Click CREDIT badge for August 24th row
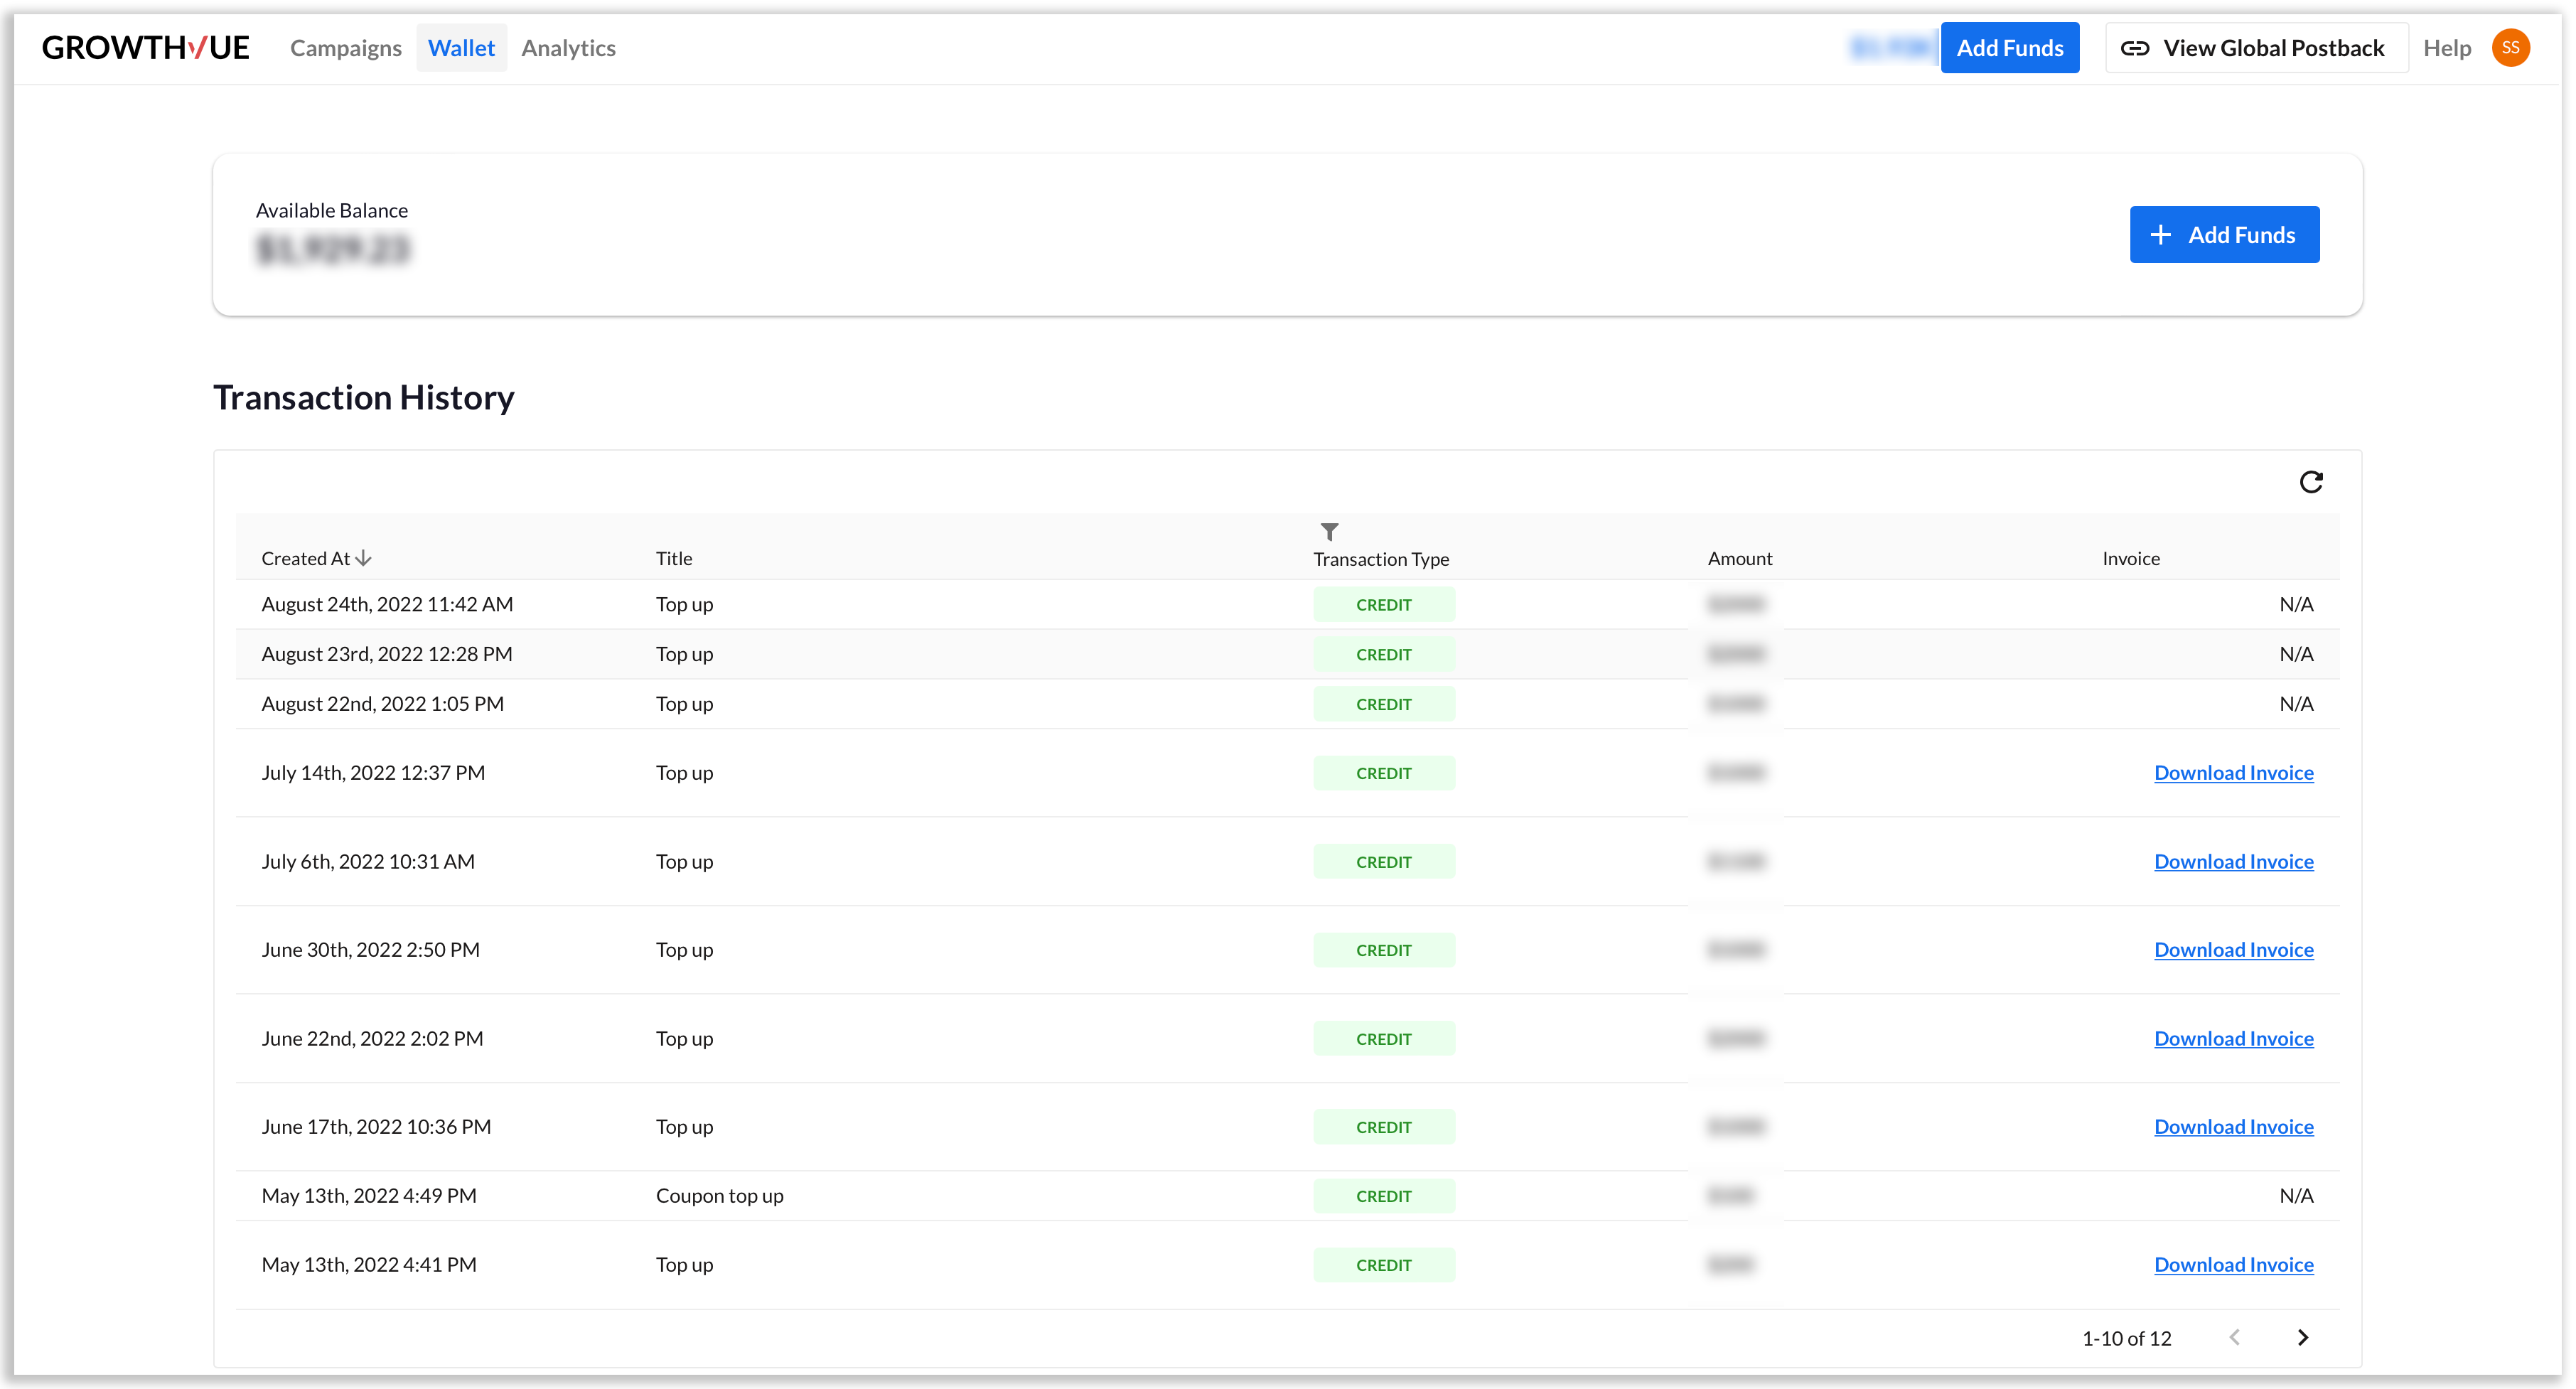 click(1384, 604)
